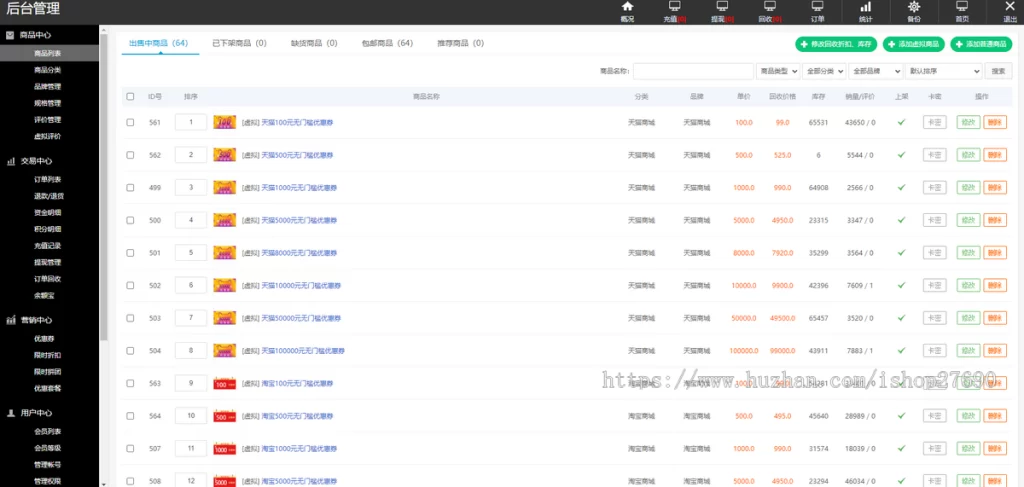This screenshot has width=1024, height=487.
Task: Switch to the 已下架商品 tab
Action: coord(238,43)
